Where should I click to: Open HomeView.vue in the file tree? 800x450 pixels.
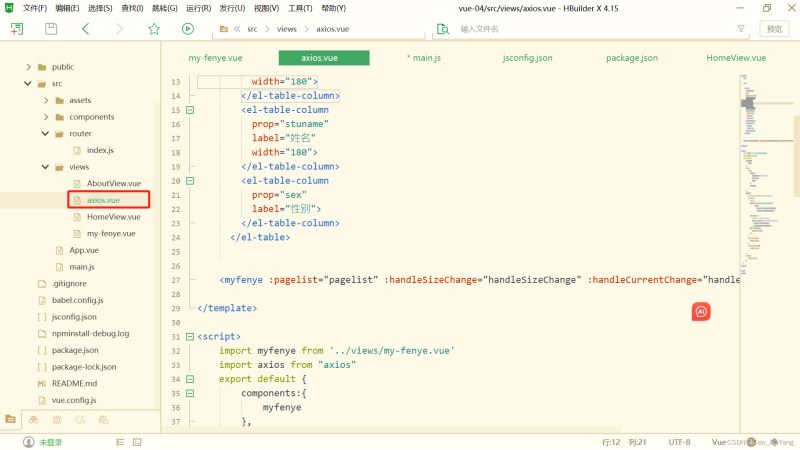point(114,217)
